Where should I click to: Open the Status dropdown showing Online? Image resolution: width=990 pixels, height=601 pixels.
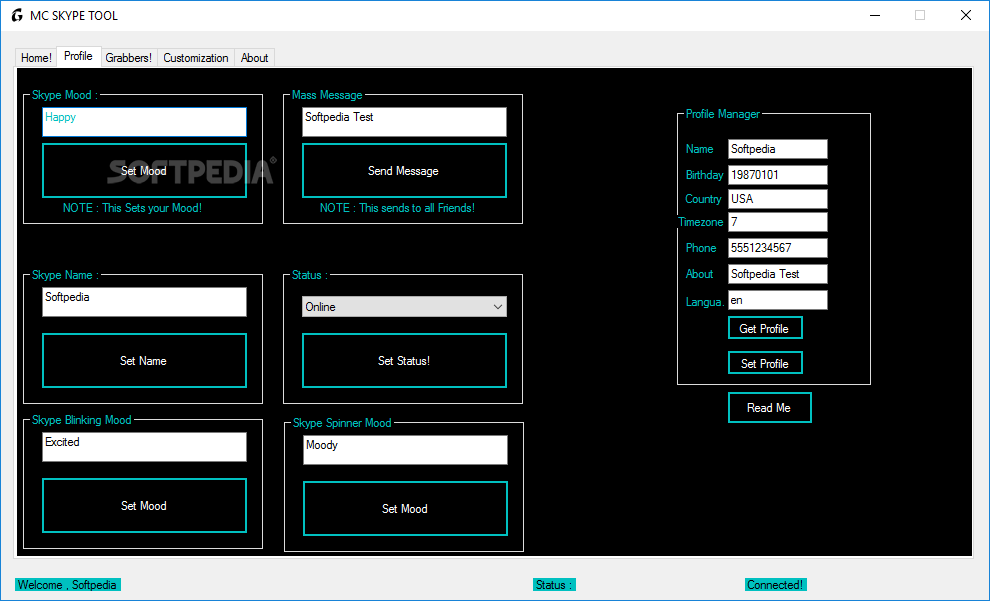tap(404, 307)
